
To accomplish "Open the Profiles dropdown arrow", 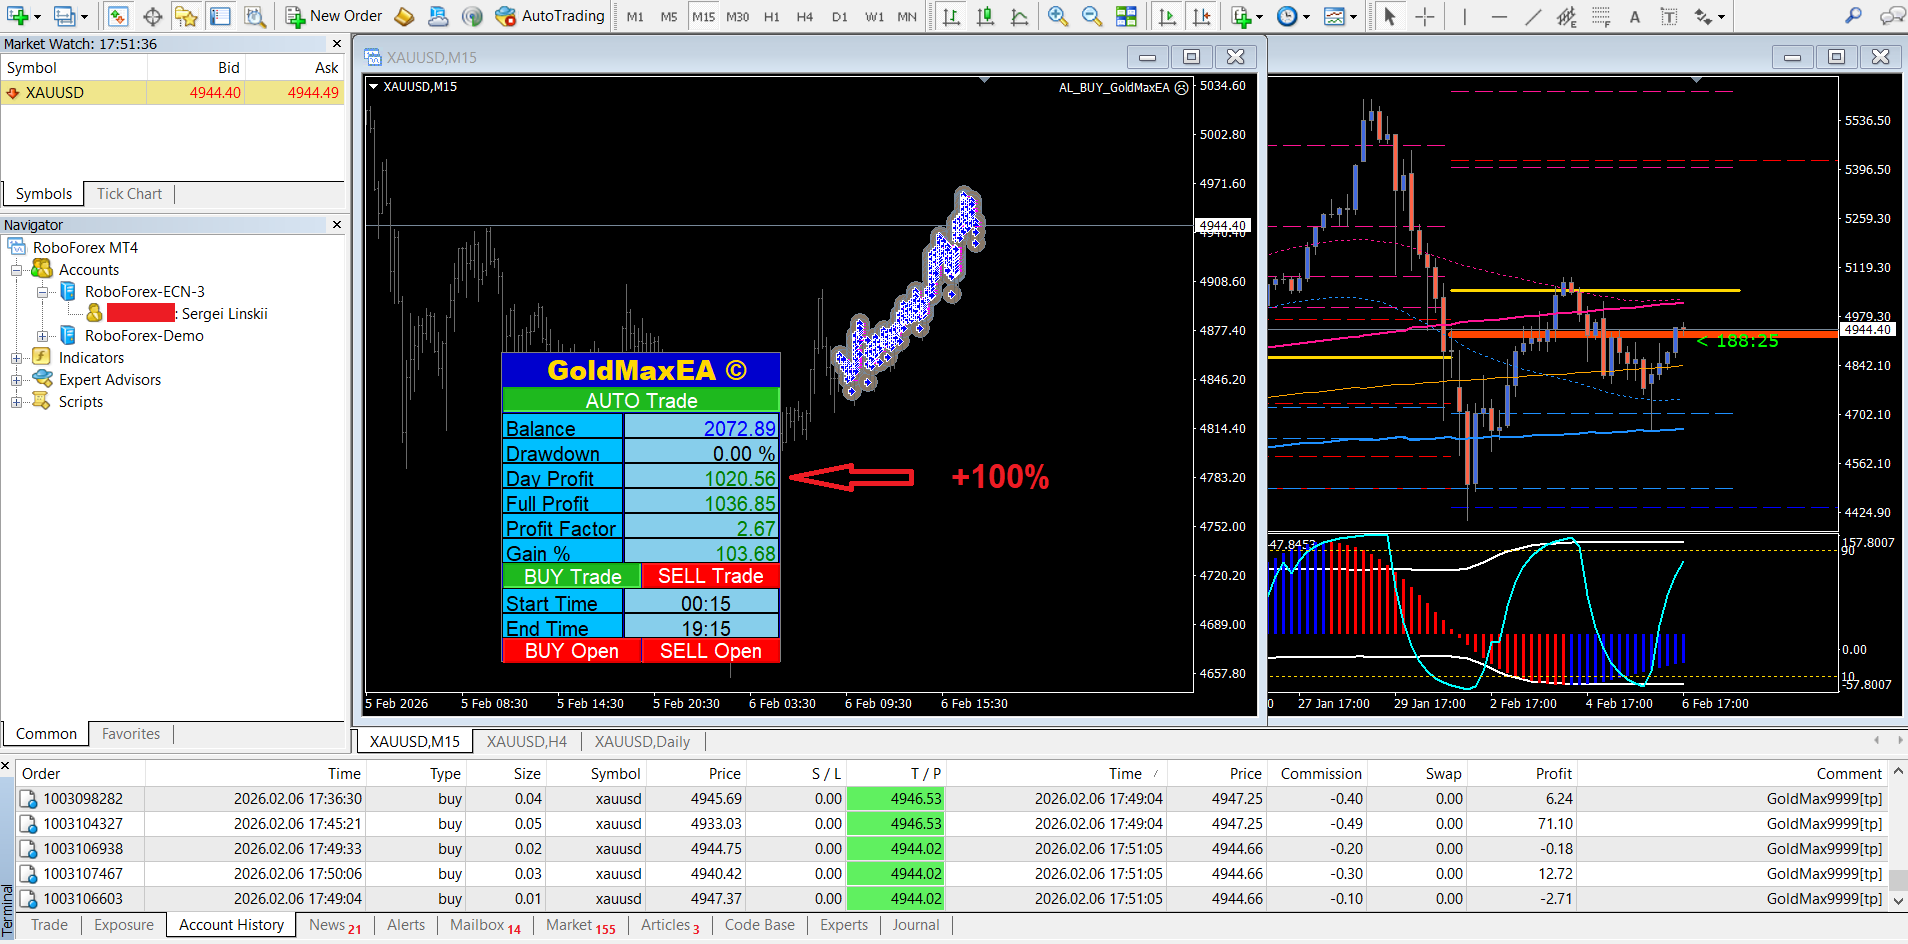I will (84, 17).
